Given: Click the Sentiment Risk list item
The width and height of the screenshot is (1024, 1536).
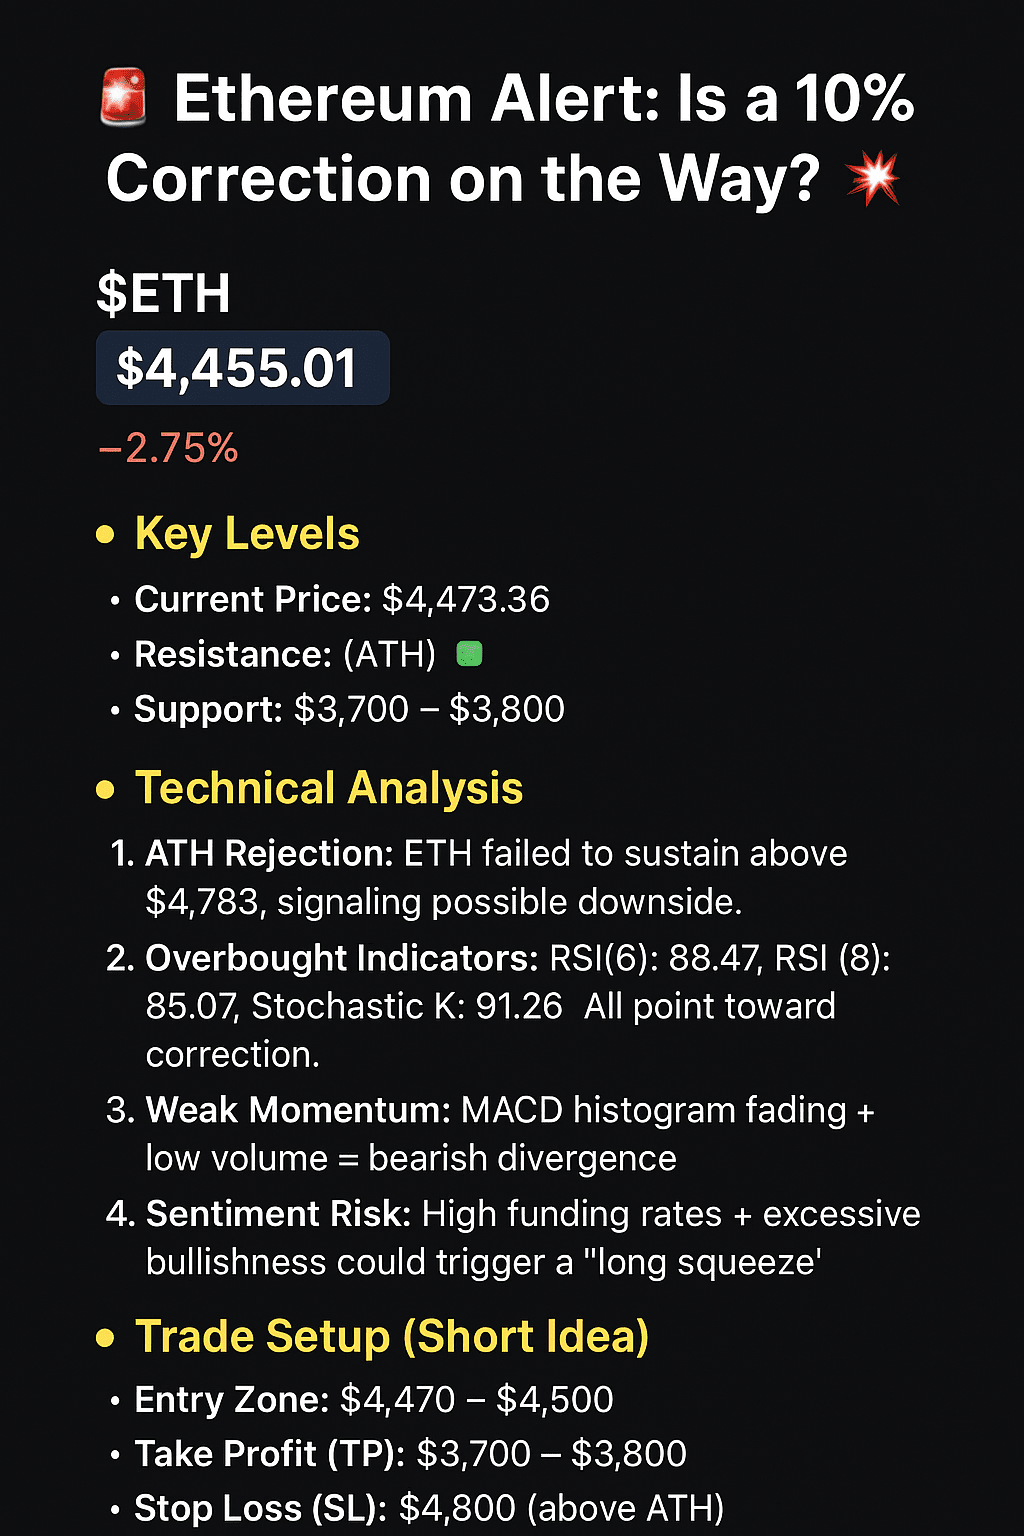Looking at the screenshot, I should [x=513, y=1238].
